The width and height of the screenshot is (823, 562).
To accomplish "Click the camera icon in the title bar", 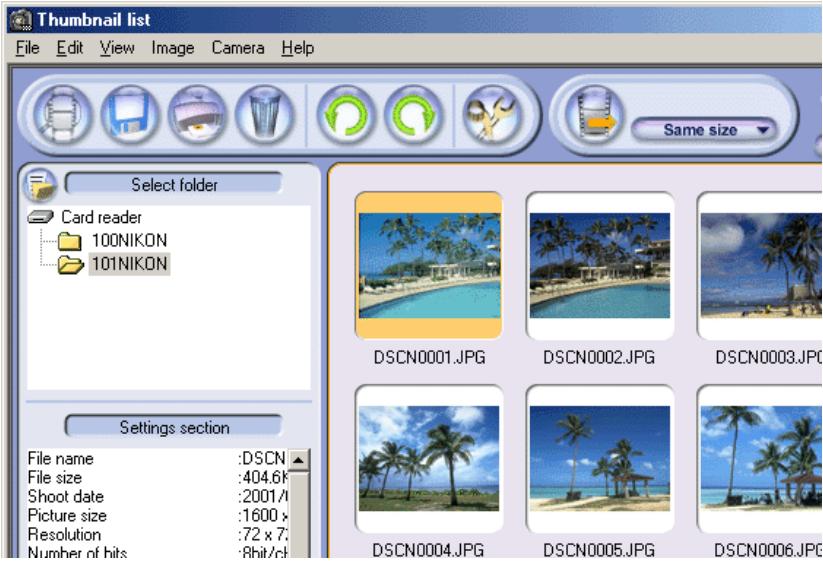I will coord(21,20).
